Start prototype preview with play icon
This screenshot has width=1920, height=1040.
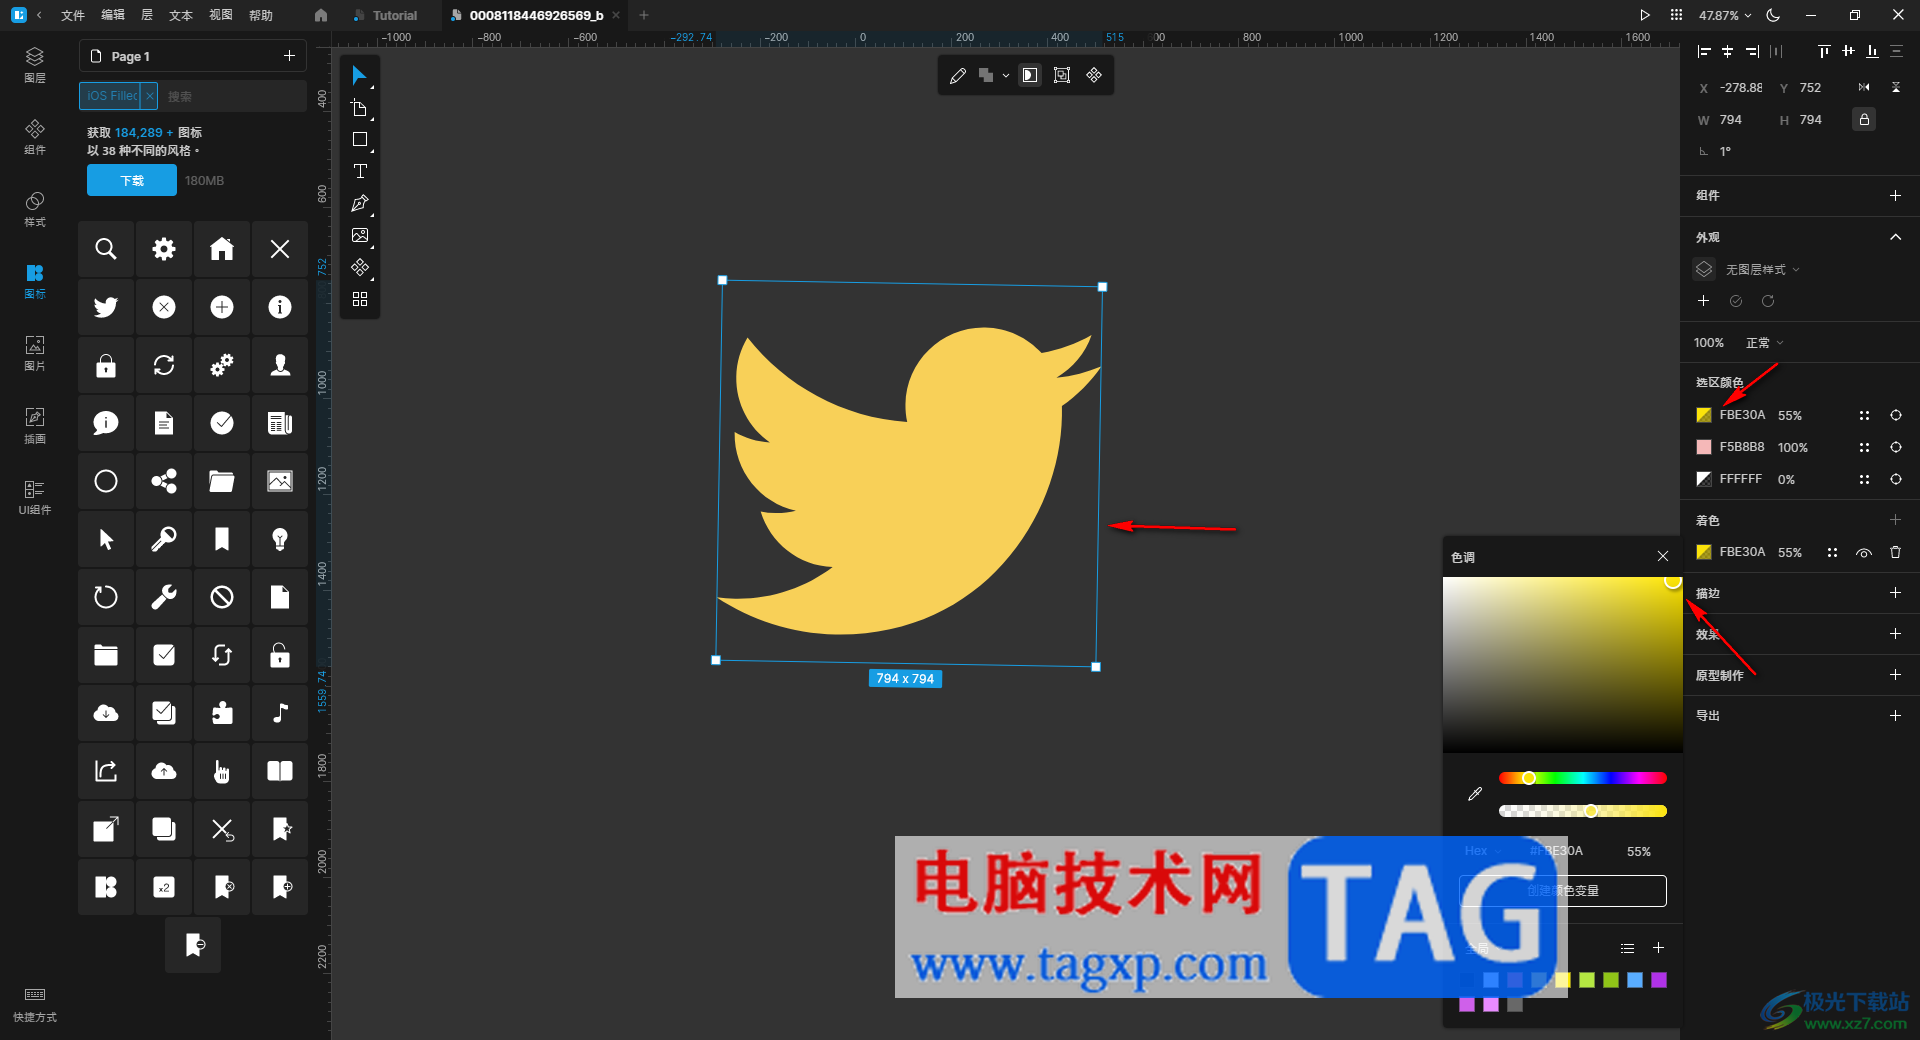(x=1645, y=15)
